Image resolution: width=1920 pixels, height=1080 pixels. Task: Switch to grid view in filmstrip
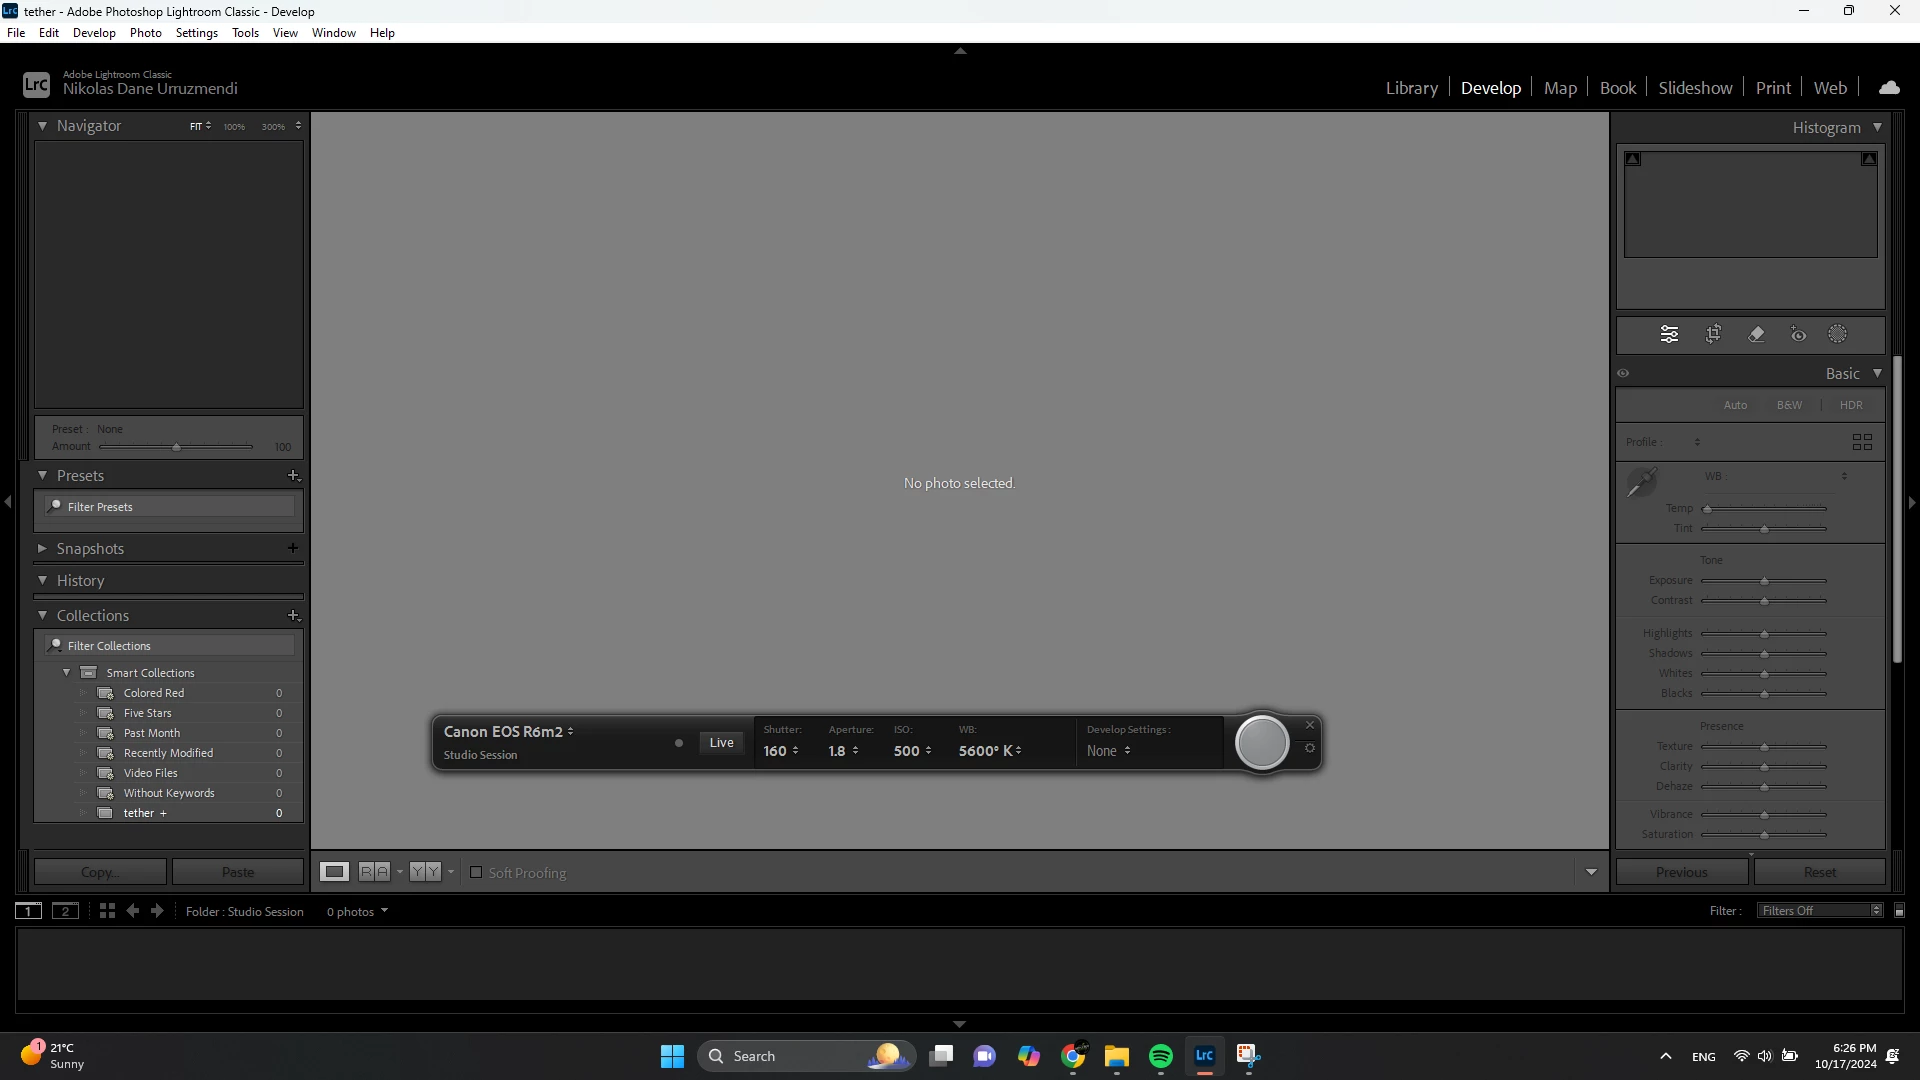pyautogui.click(x=107, y=911)
